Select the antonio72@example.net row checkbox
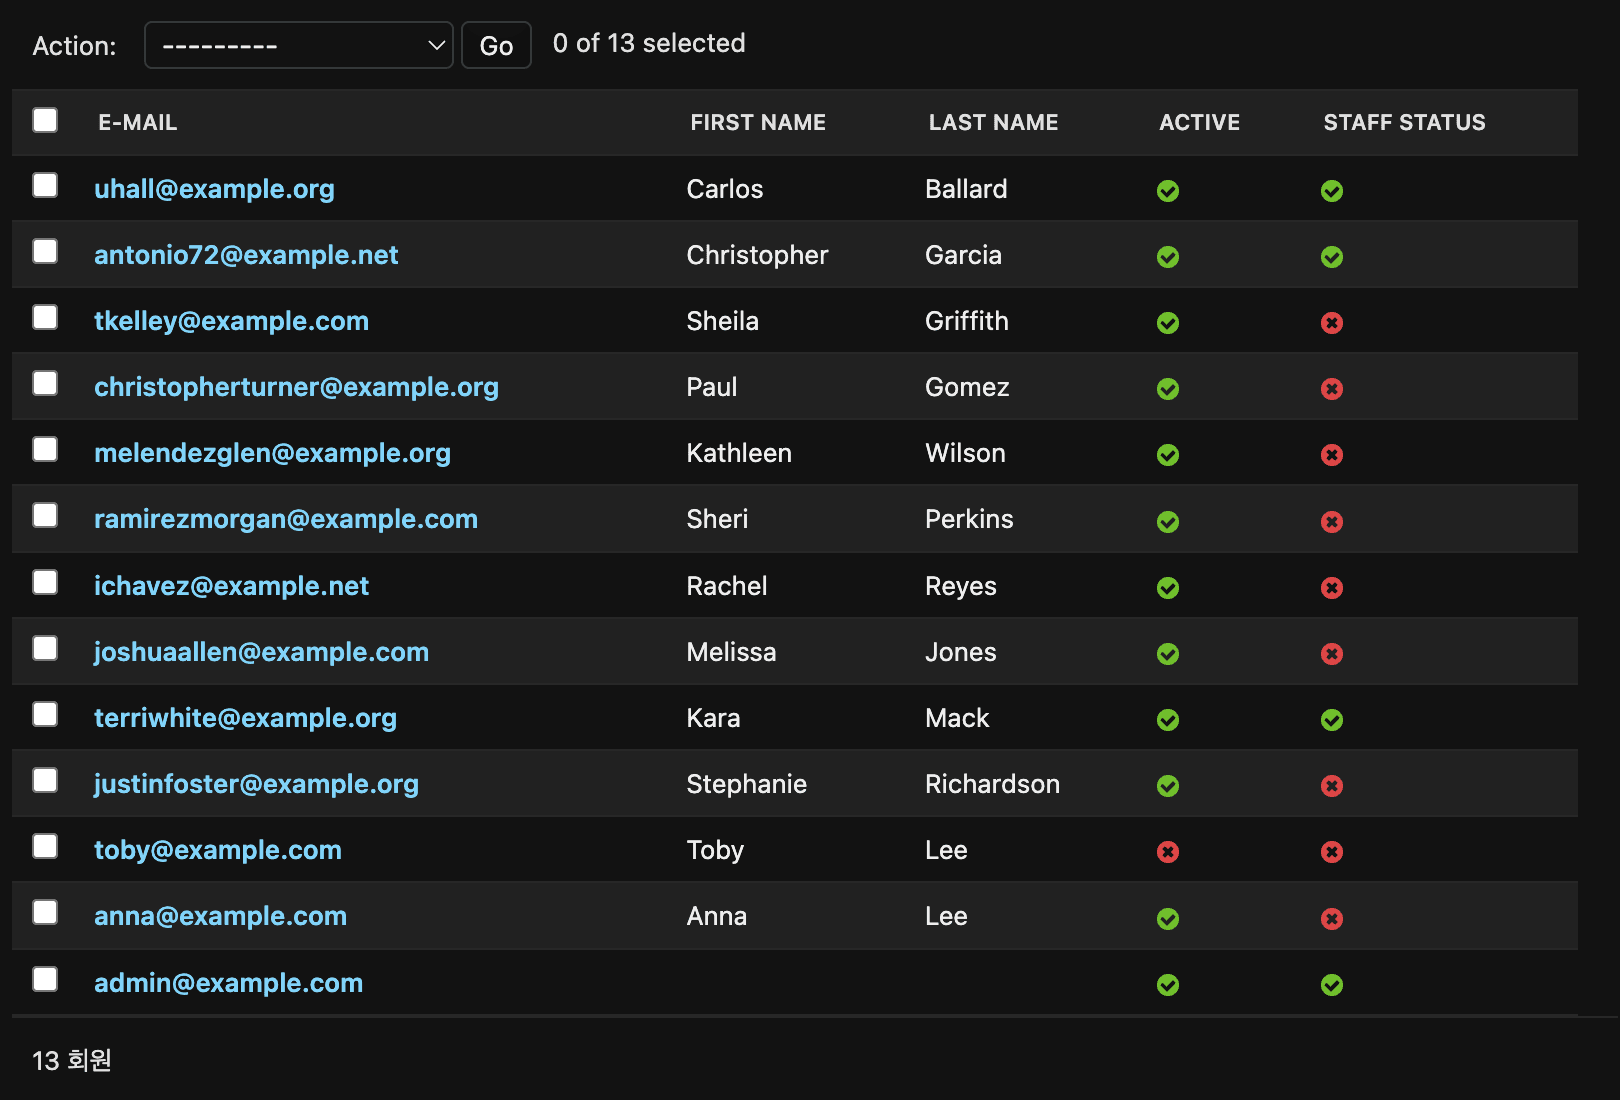 pyautogui.click(x=45, y=251)
